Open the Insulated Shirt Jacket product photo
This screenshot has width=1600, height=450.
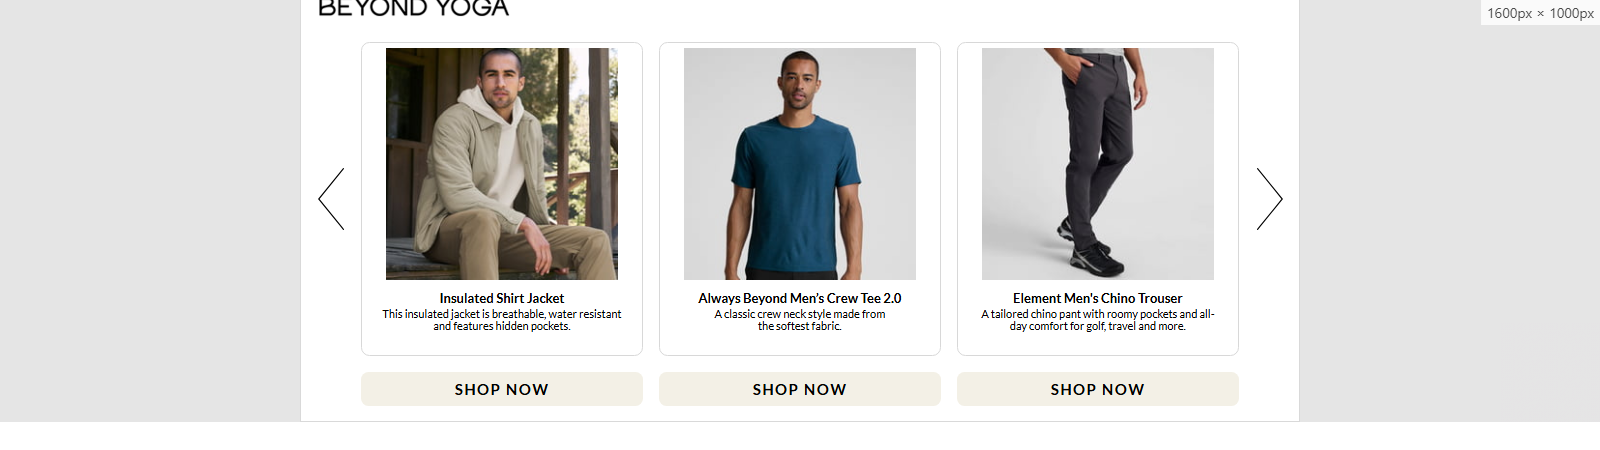pos(502,164)
